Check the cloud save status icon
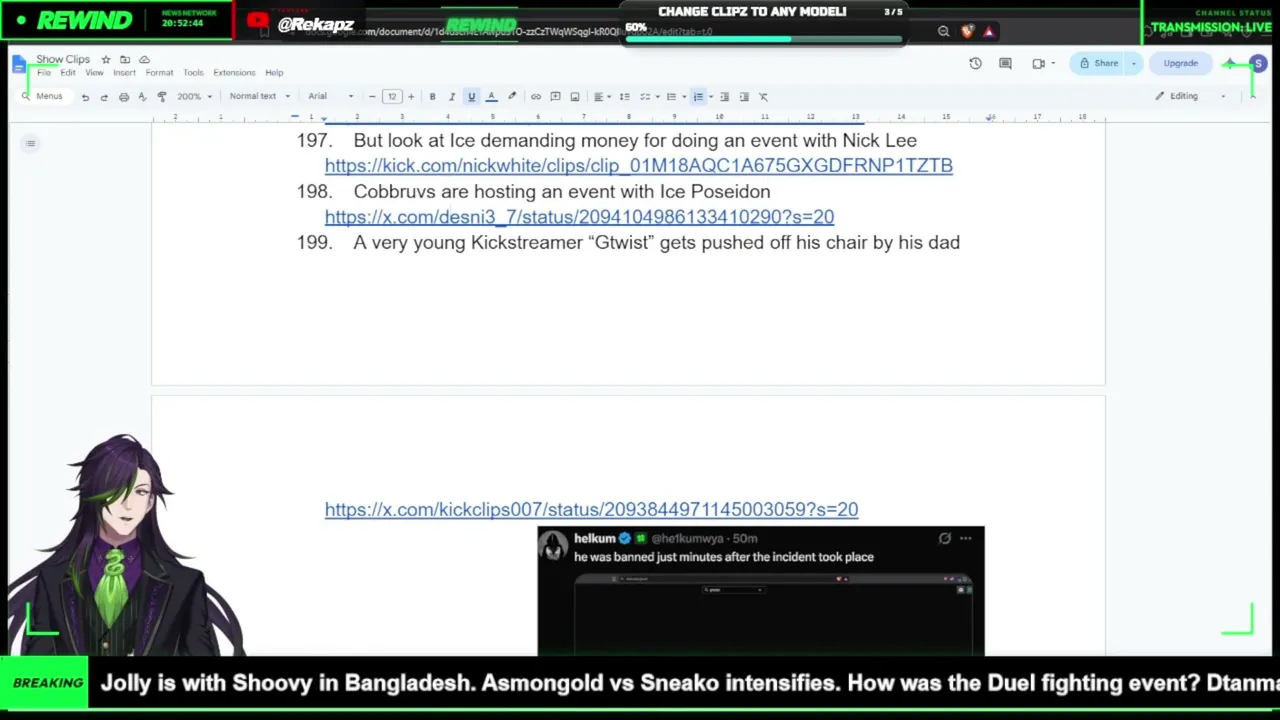The height and width of the screenshot is (720, 1280). point(144,59)
